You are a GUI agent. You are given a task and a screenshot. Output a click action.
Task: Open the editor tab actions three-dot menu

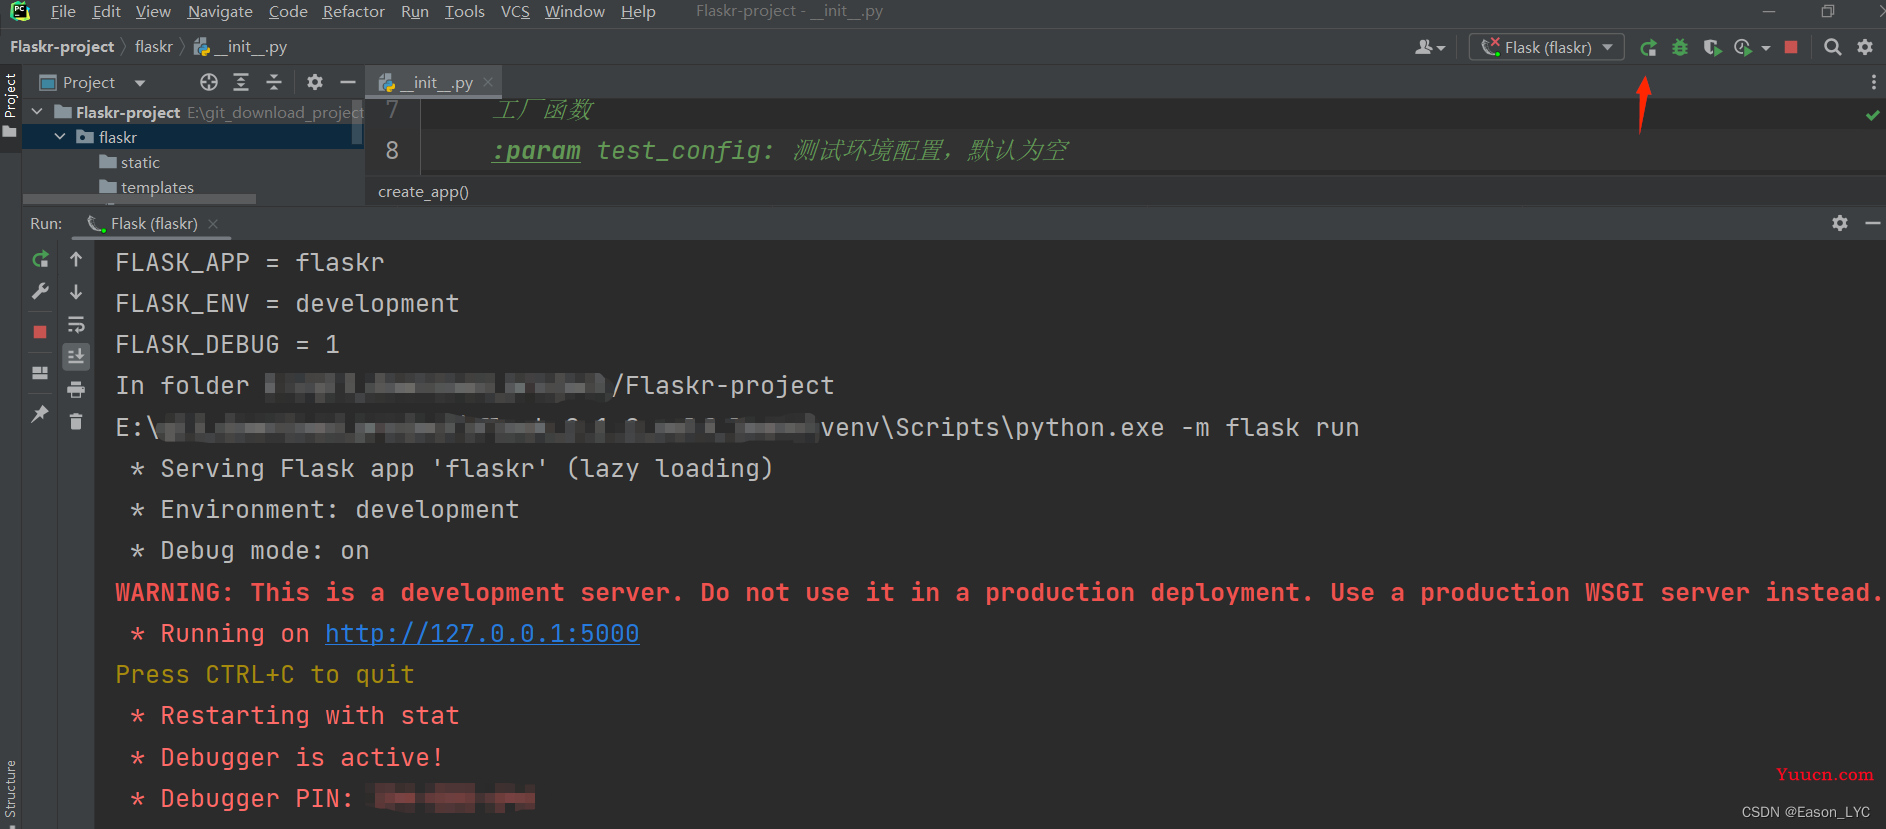click(x=1873, y=82)
